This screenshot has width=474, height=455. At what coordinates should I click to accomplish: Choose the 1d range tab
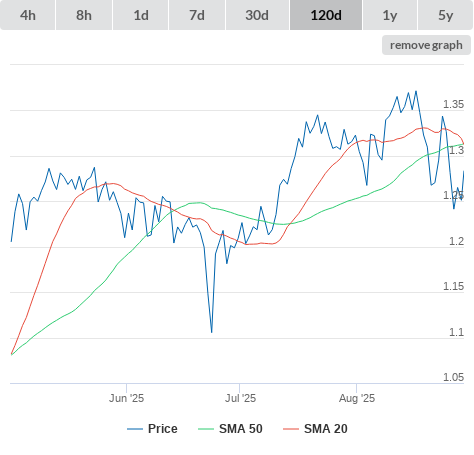tap(141, 15)
